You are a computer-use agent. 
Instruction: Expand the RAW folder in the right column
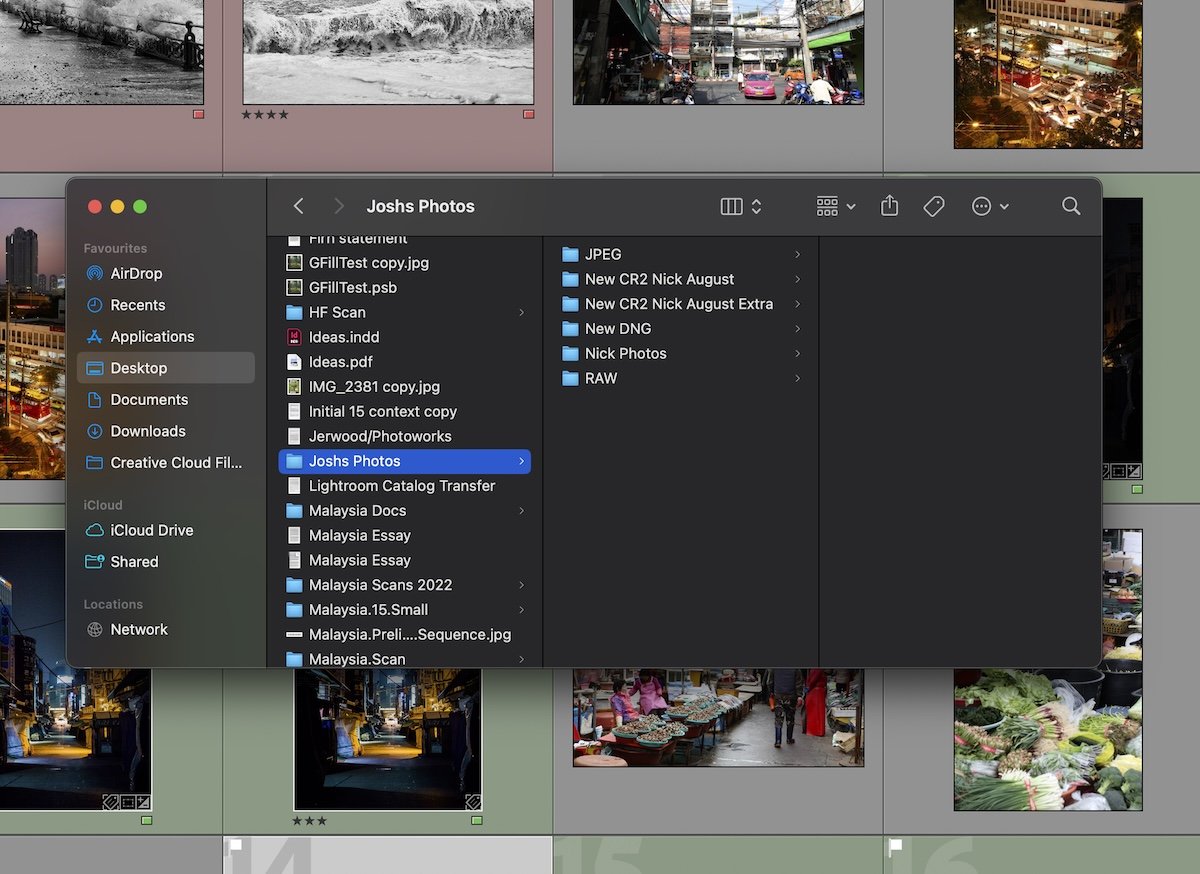tap(796, 378)
